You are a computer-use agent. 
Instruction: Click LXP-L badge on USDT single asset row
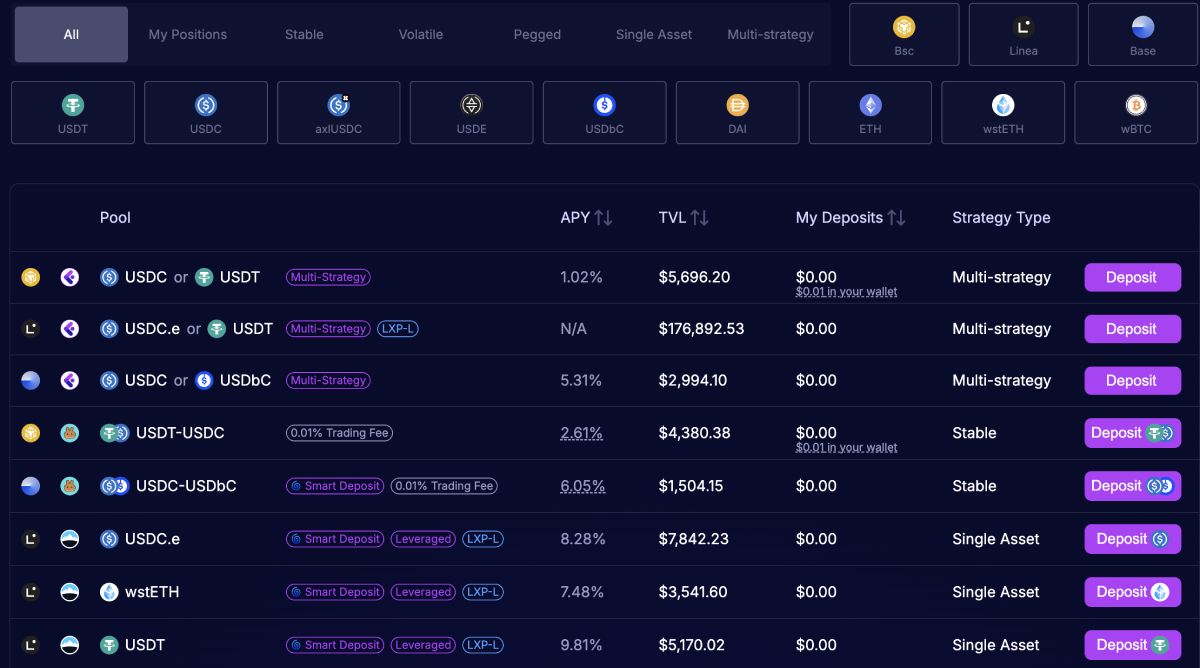point(482,645)
